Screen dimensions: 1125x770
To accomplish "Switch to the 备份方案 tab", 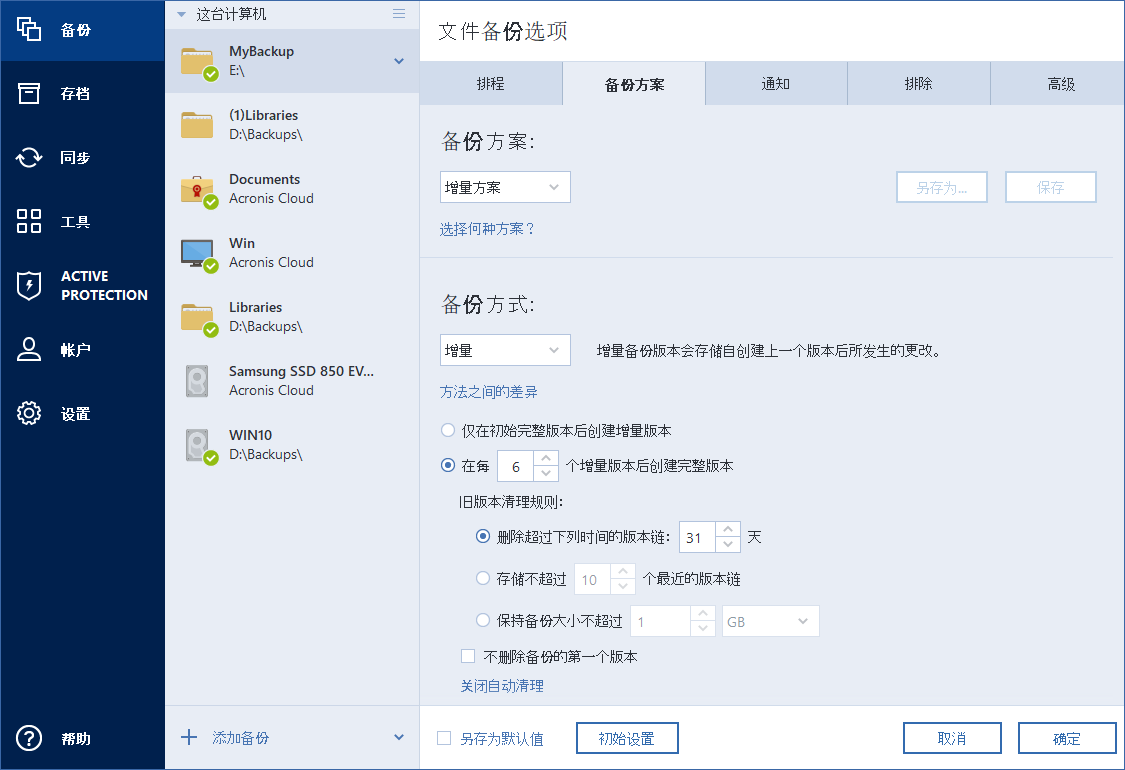I will point(634,84).
